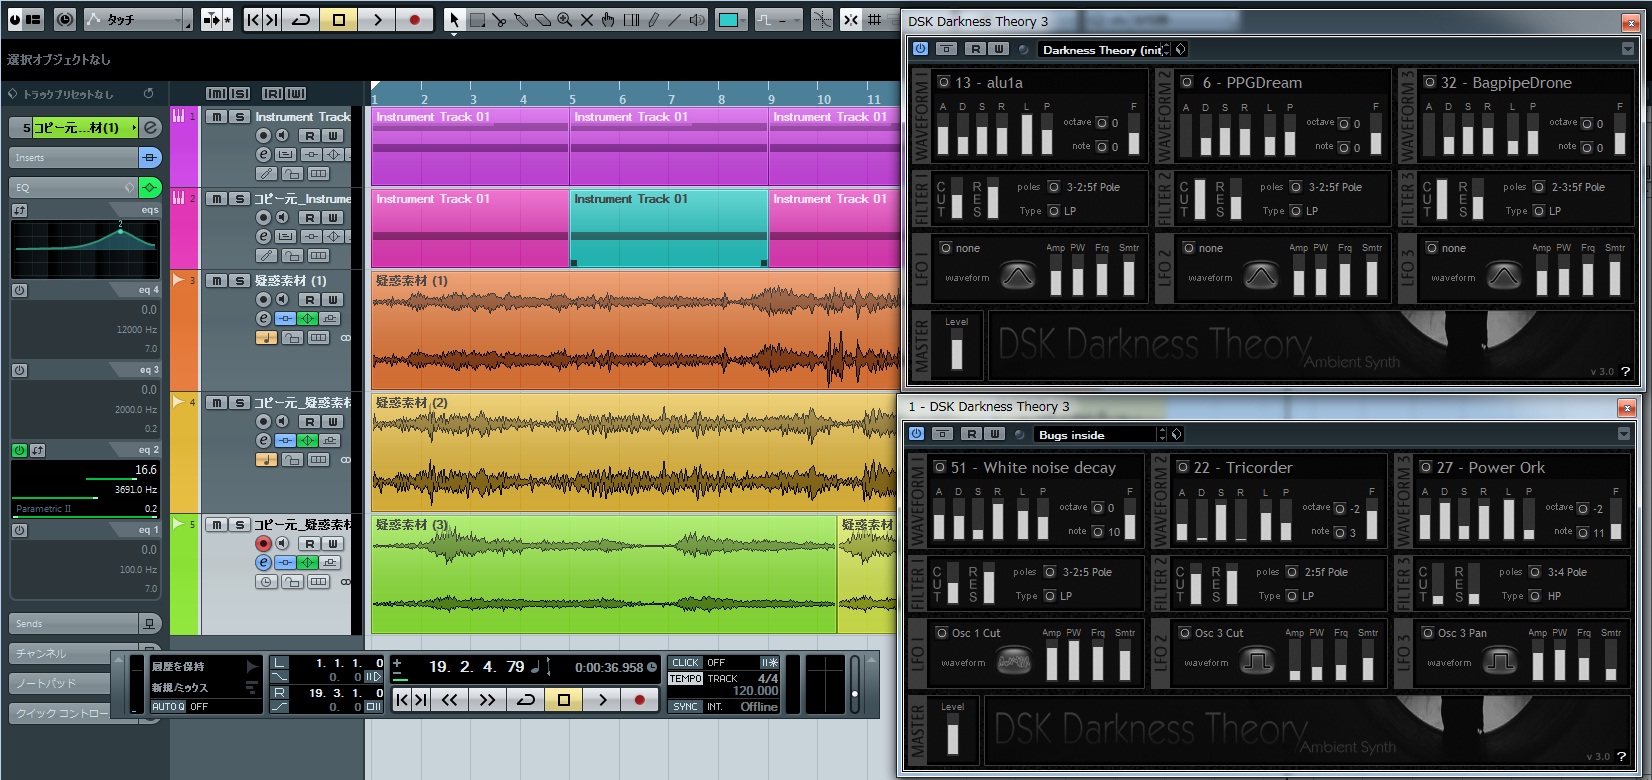
Task: Select the Zoom magnifier tool
Action: tap(565, 19)
